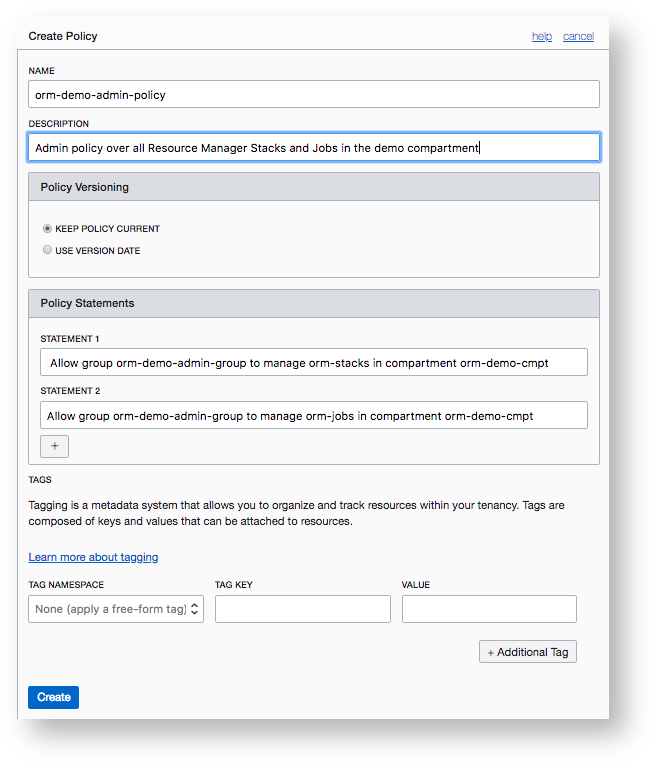Click the Tag Key input field
Viewport: 657px width, 767px height.
[x=302, y=609]
